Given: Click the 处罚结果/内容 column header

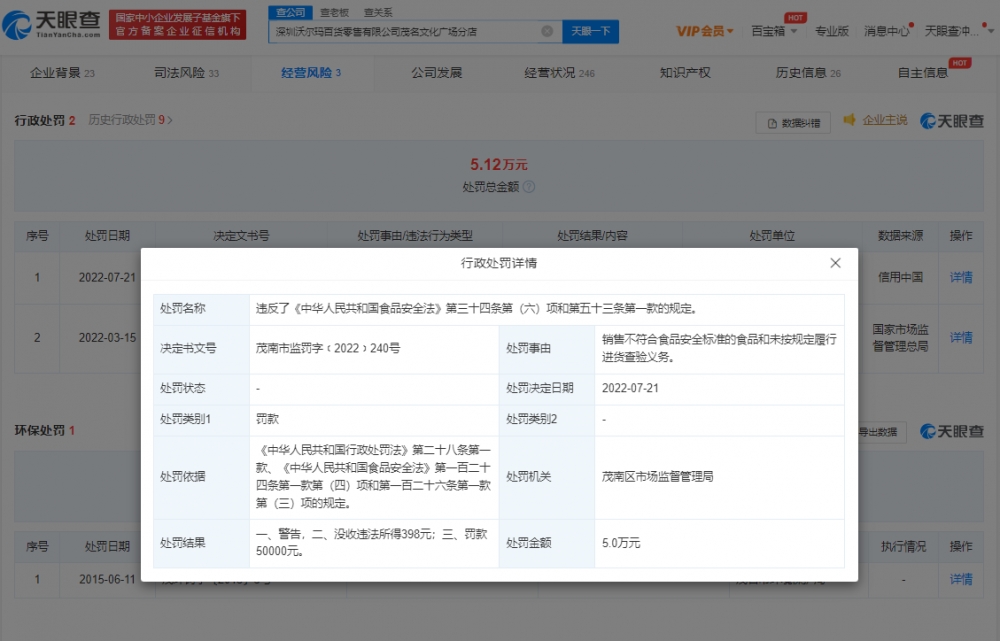Looking at the screenshot, I should (x=592, y=236).
